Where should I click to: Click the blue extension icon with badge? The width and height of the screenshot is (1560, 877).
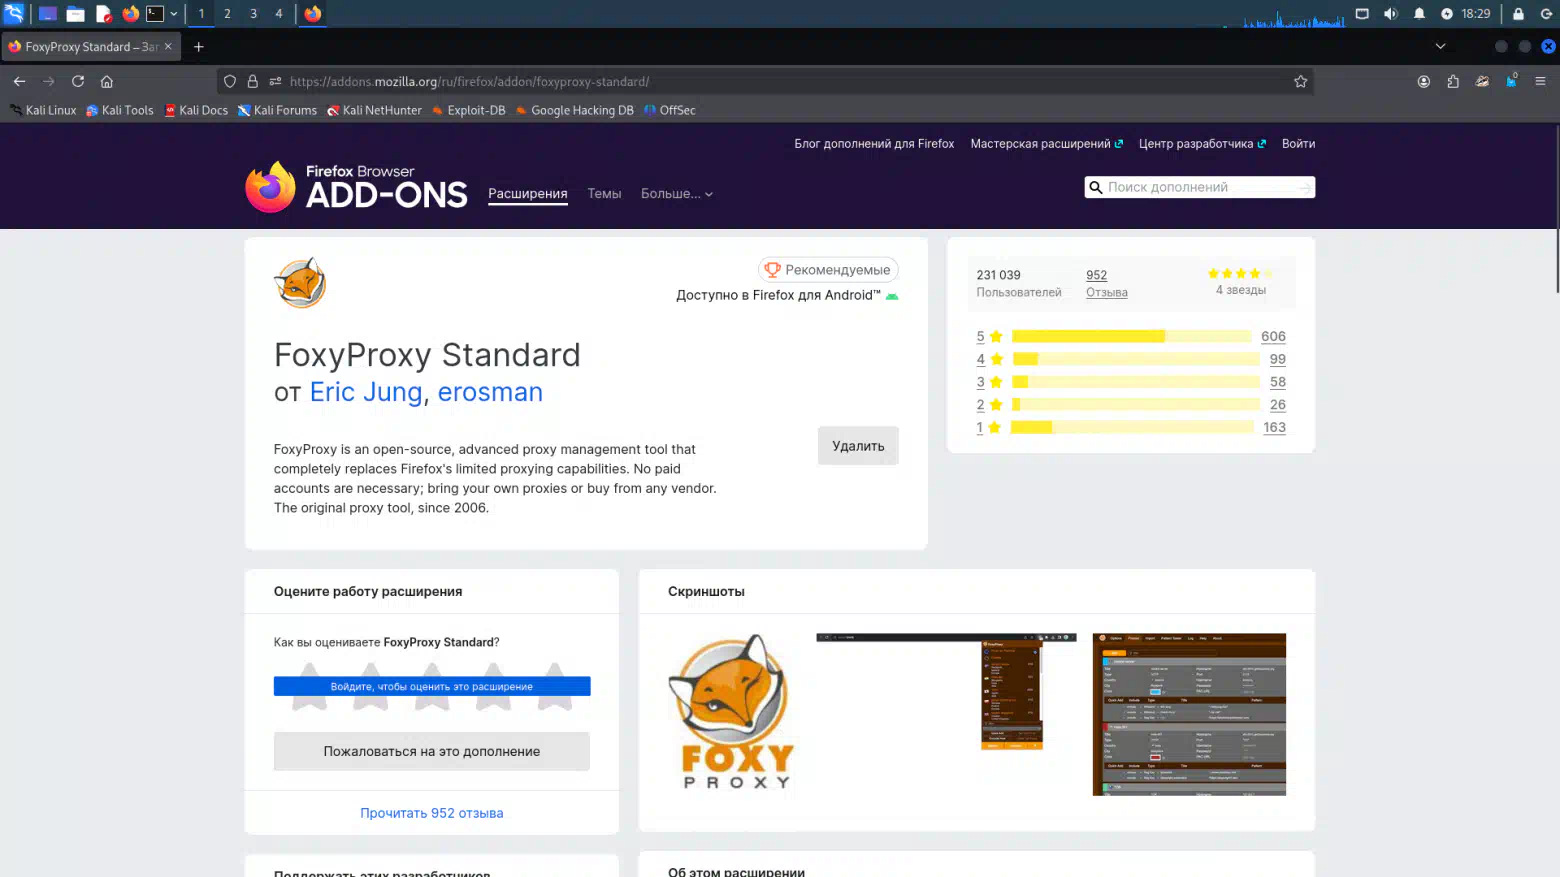(x=1511, y=81)
